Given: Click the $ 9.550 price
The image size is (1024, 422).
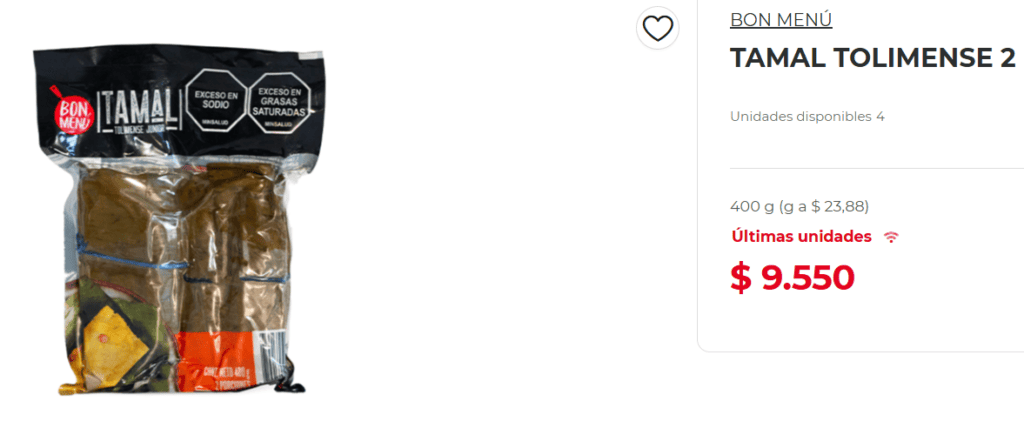Looking at the screenshot, I should point(792,278).
